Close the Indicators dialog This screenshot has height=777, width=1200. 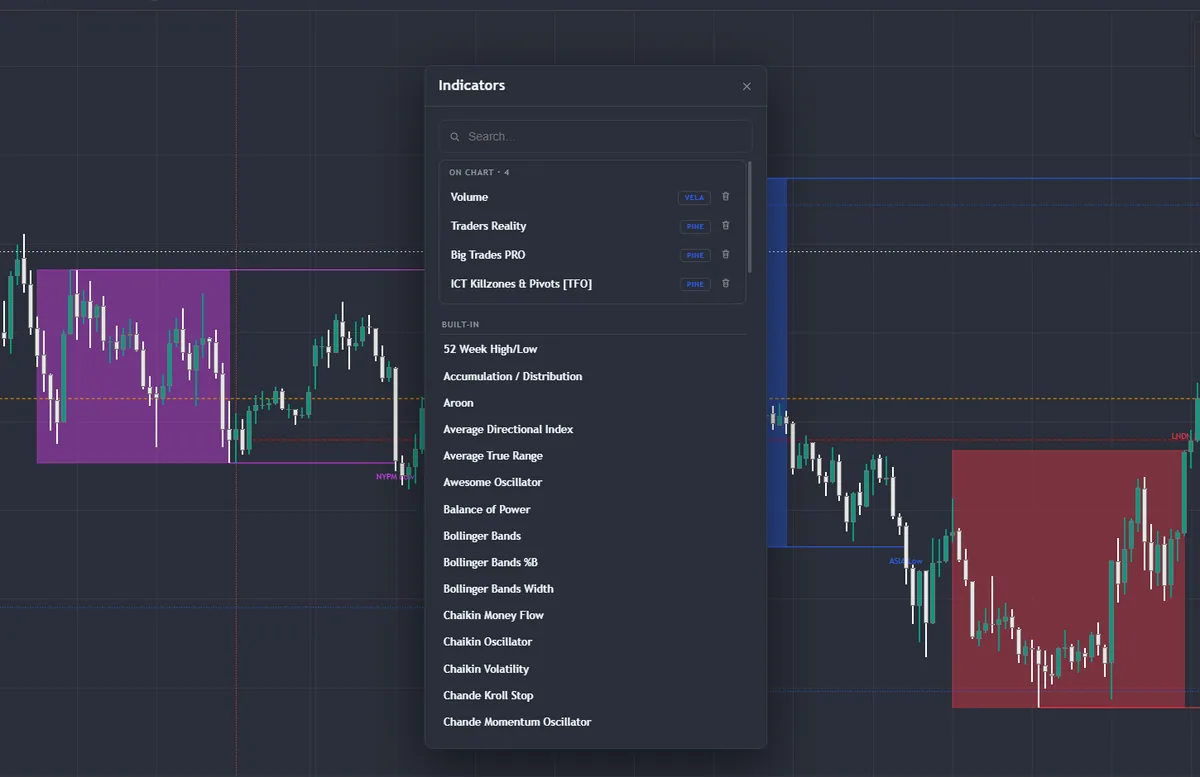(746, 87)
